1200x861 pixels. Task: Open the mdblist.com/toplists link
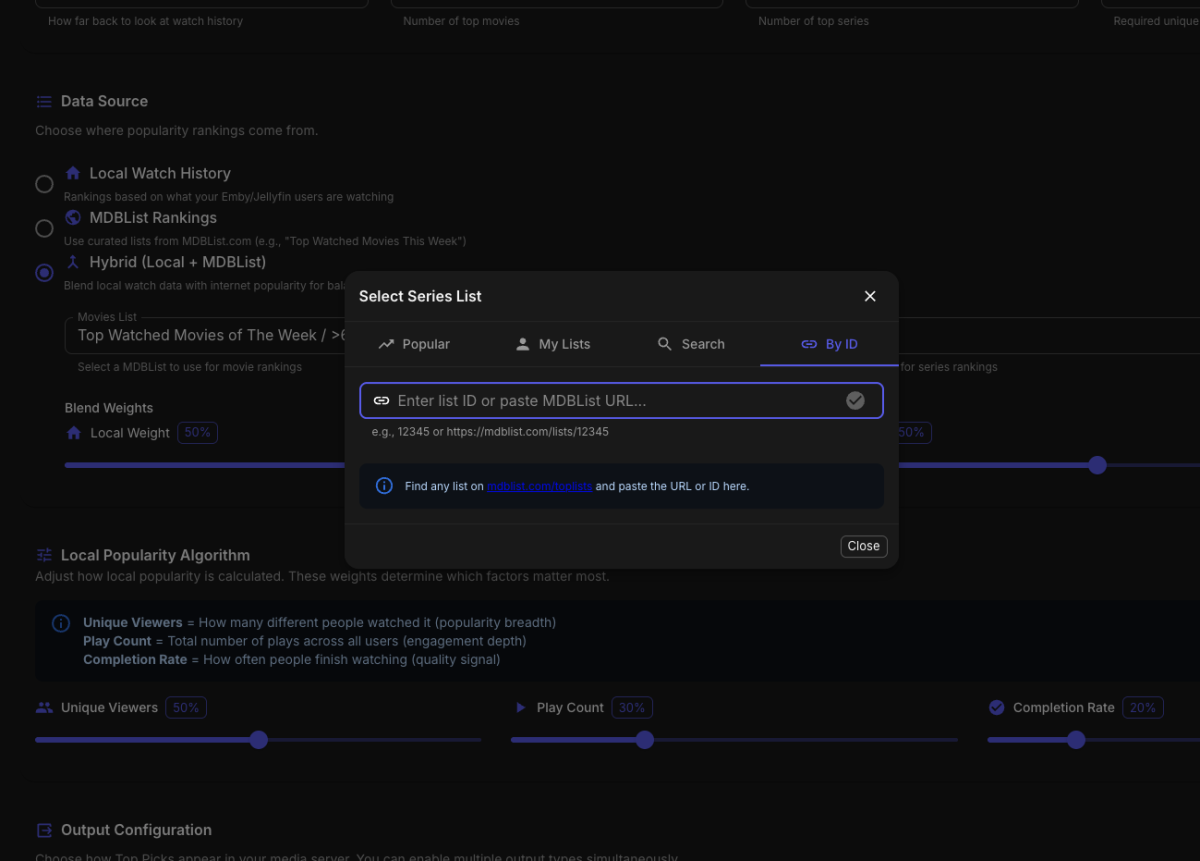point(539,486)
